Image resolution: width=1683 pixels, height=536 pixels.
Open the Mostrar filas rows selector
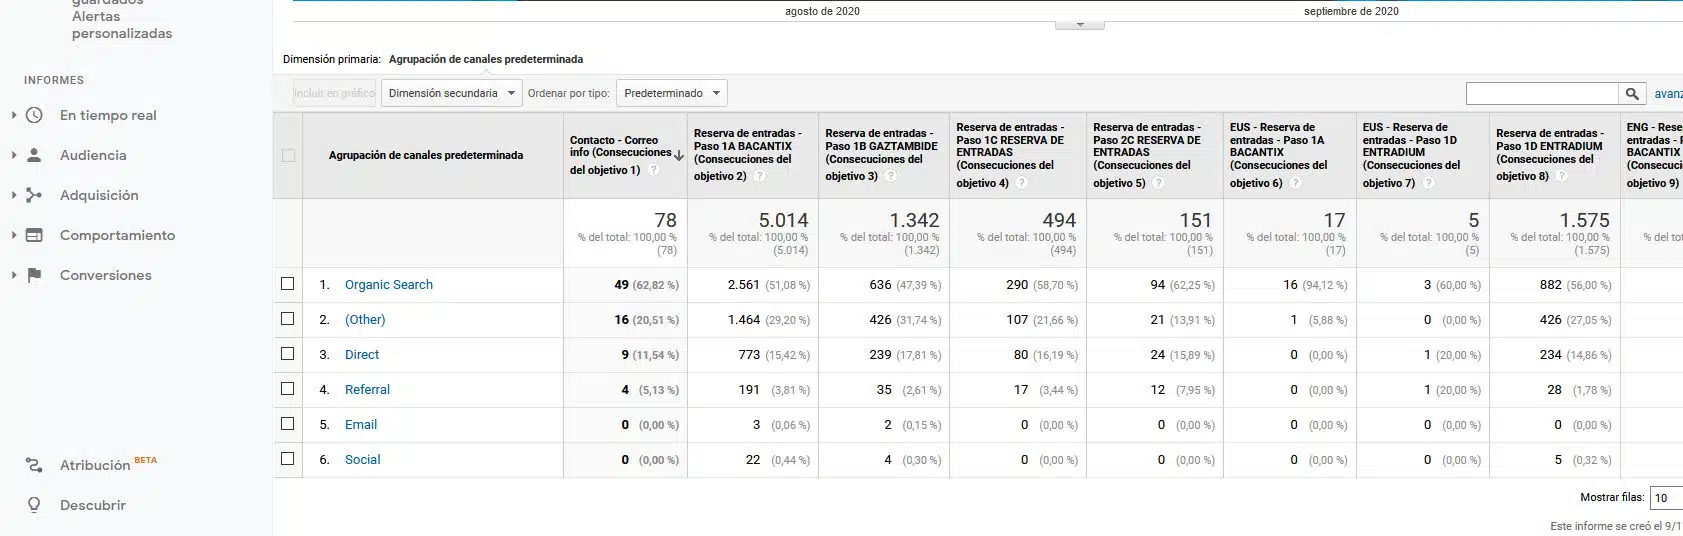click(1667, 497)
